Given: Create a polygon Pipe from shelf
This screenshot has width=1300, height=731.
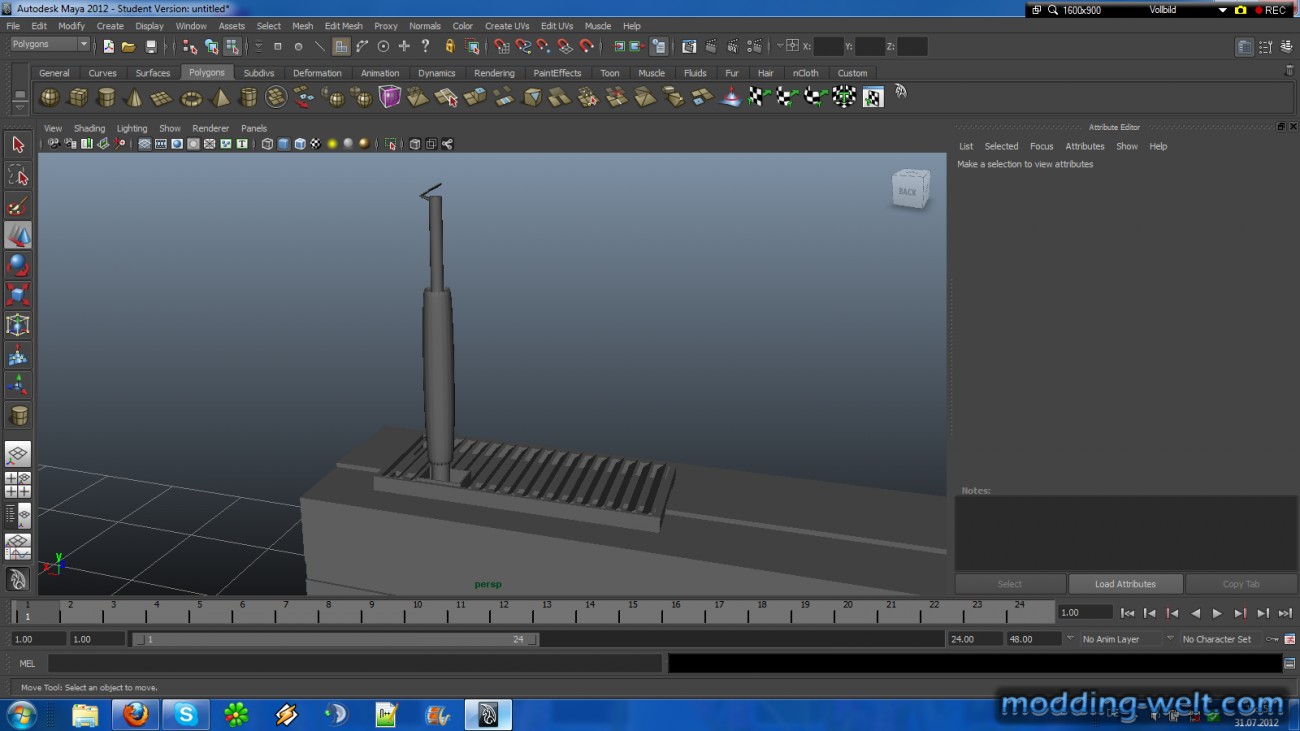Looking at the screenshot, I should click(248, 97).
